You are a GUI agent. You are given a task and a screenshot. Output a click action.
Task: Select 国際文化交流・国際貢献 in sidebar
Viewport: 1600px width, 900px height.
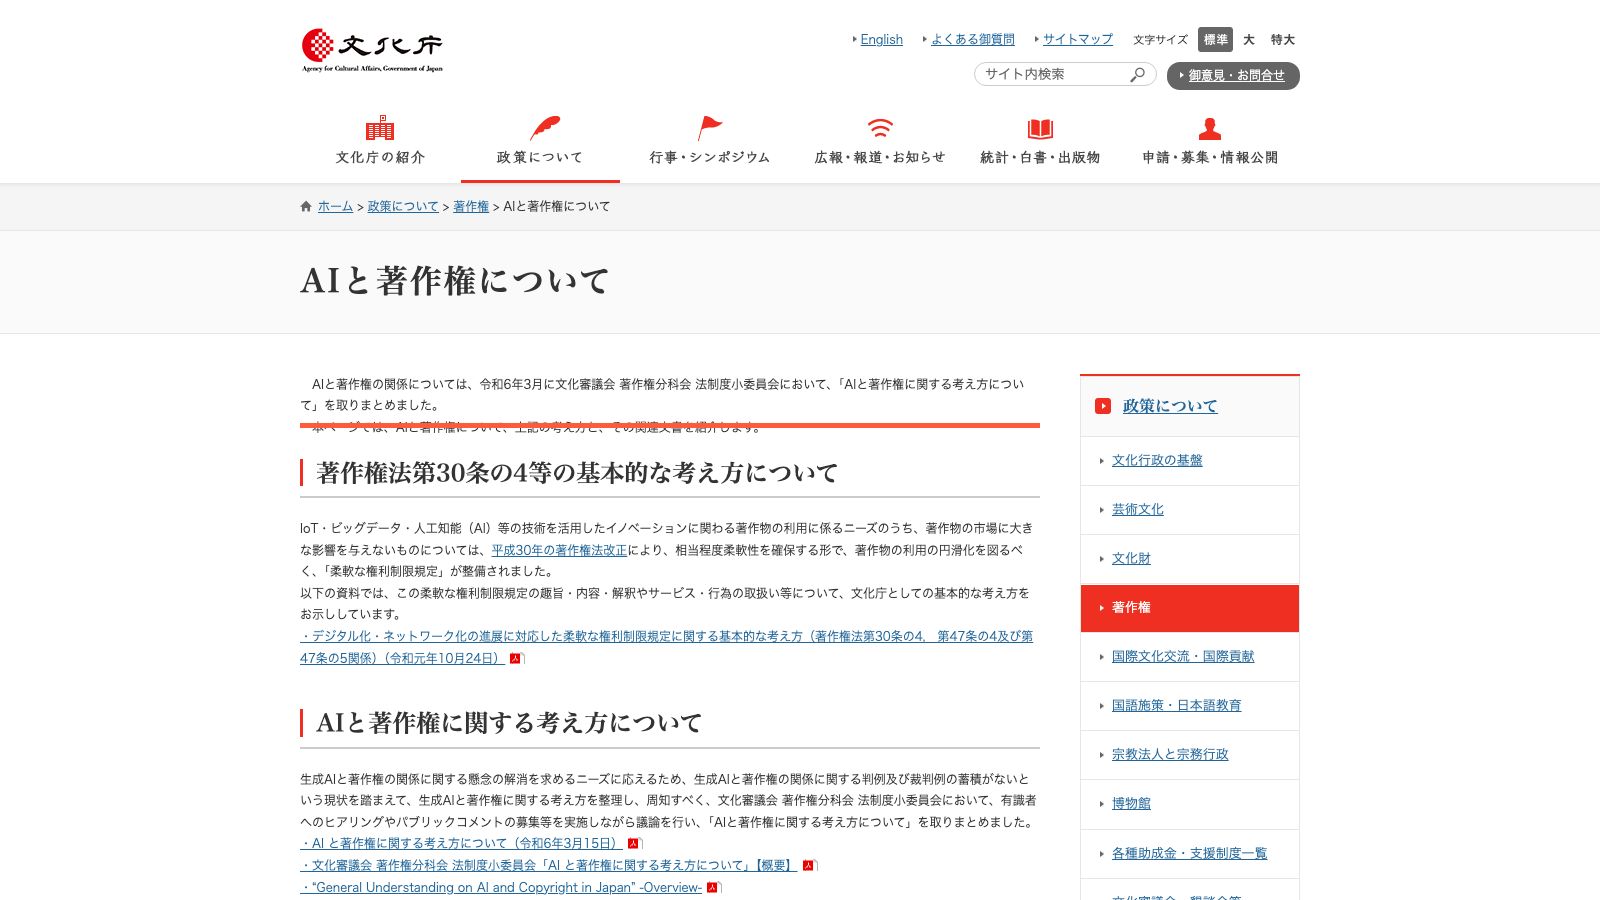pyautogui.click(x=1183, y=657)
